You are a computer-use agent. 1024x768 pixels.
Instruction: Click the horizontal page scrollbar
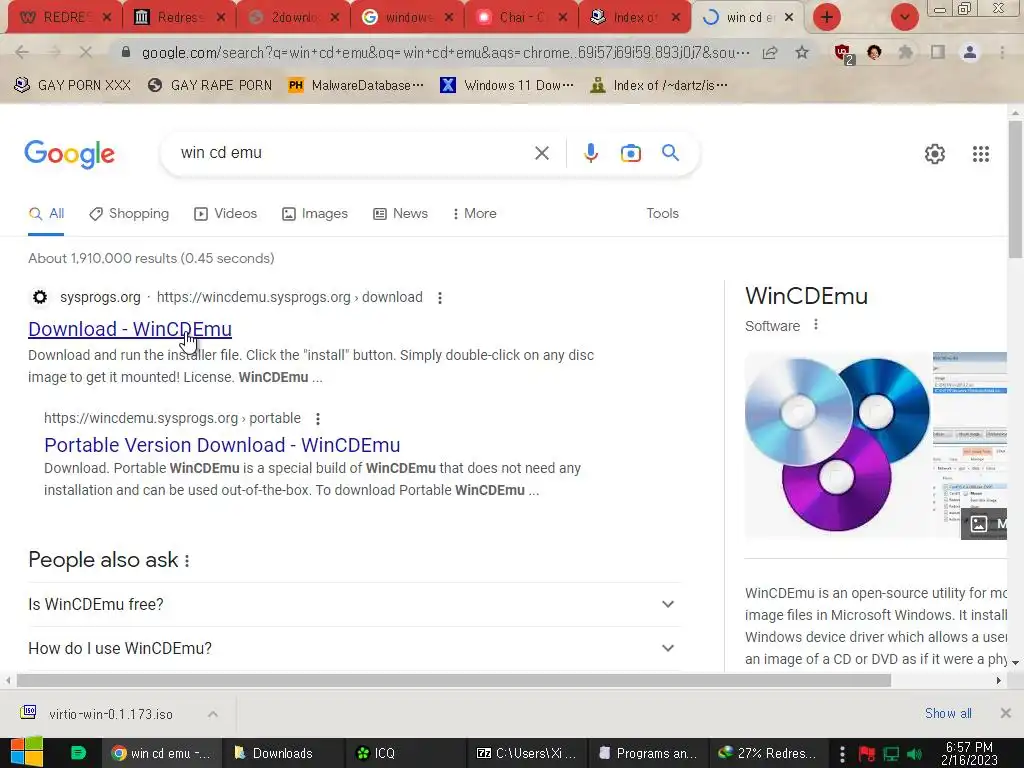click(454, 680)
